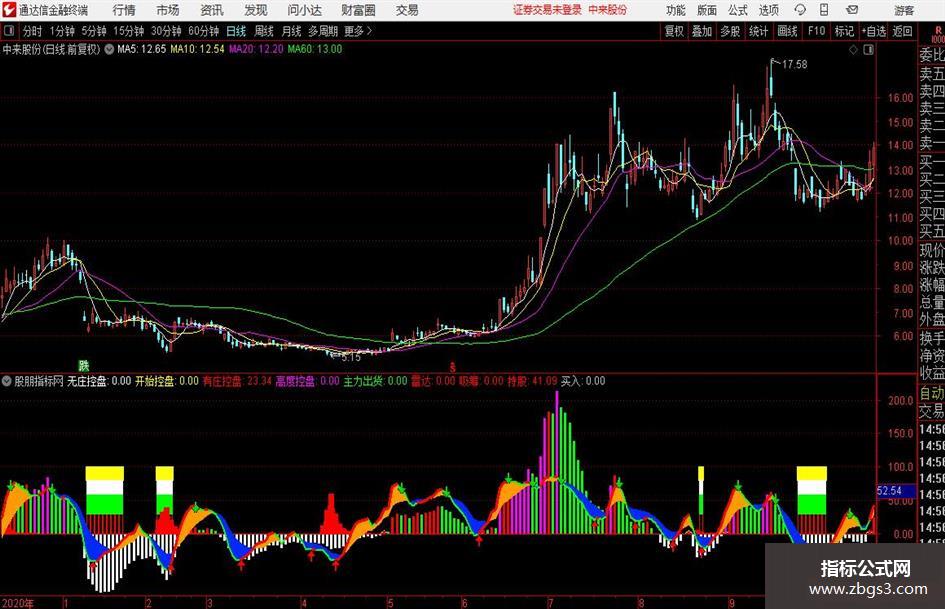Open the 选项 menu
Image resolution: width=945 pixels, height=609 pixels.
pos(769,10)
